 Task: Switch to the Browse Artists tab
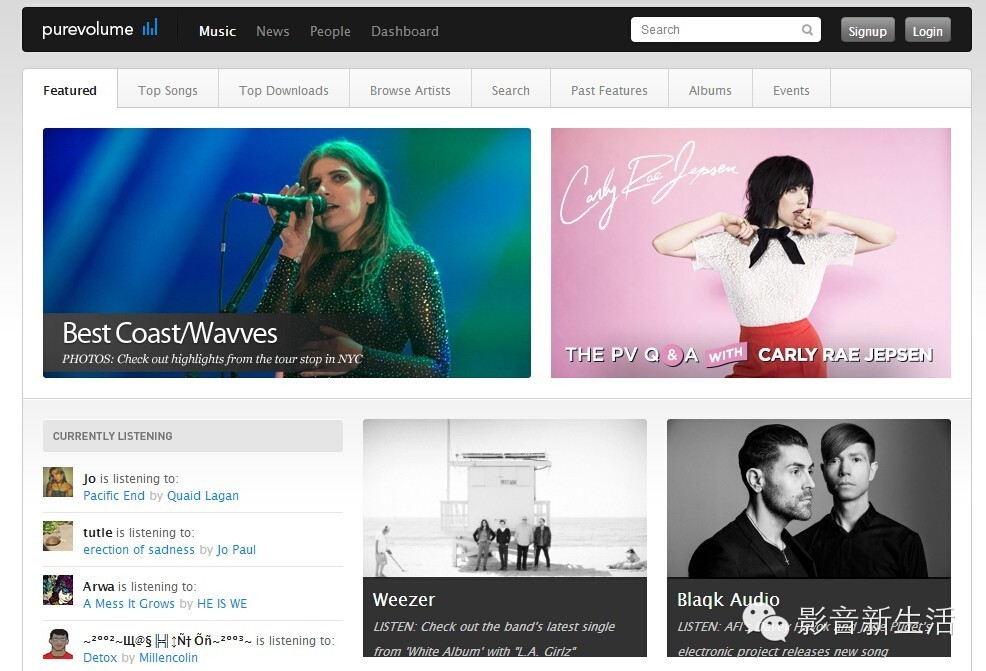(410, 91)
